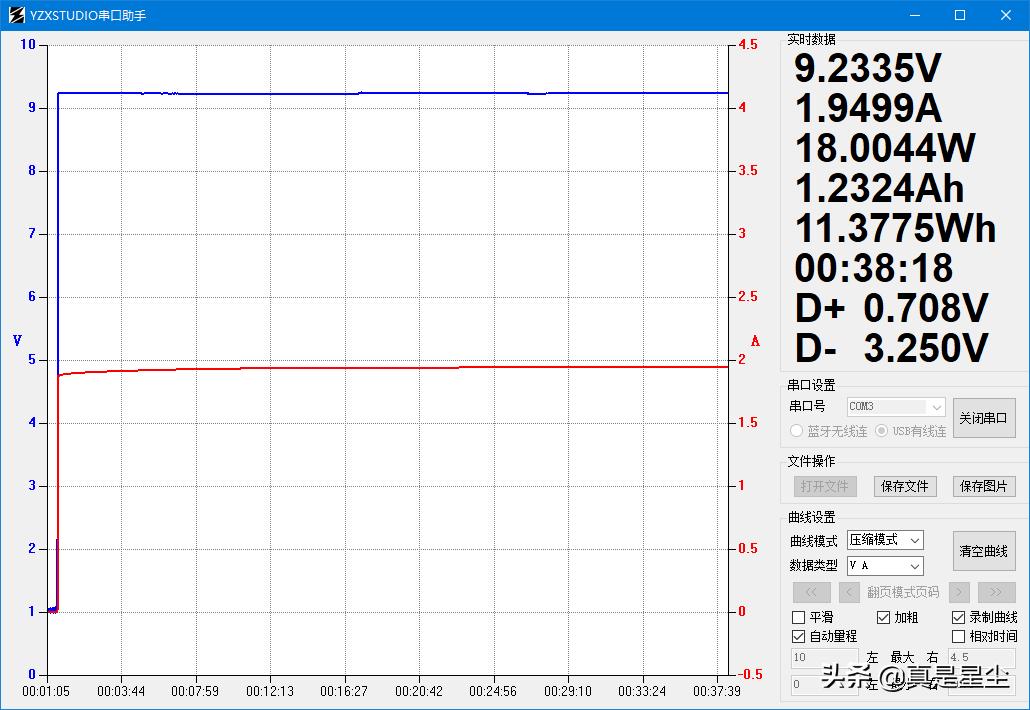The width and height of the screenshot is (1030, 710).
Task: Maximize the YZXSTUDIO window
Action: [x=960, y=15]
